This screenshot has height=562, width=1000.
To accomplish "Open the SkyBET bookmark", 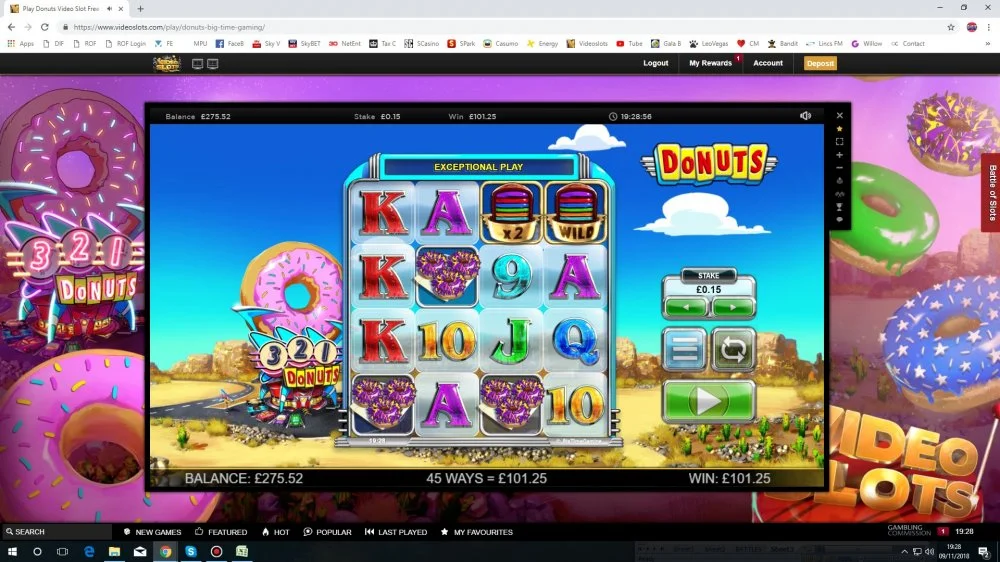I will click(x=304, y=43).
